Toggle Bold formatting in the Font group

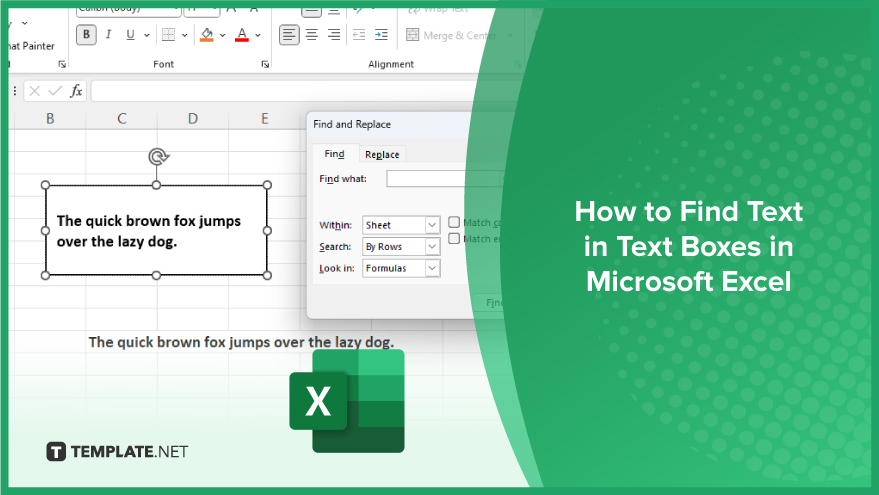pos(86,35)
